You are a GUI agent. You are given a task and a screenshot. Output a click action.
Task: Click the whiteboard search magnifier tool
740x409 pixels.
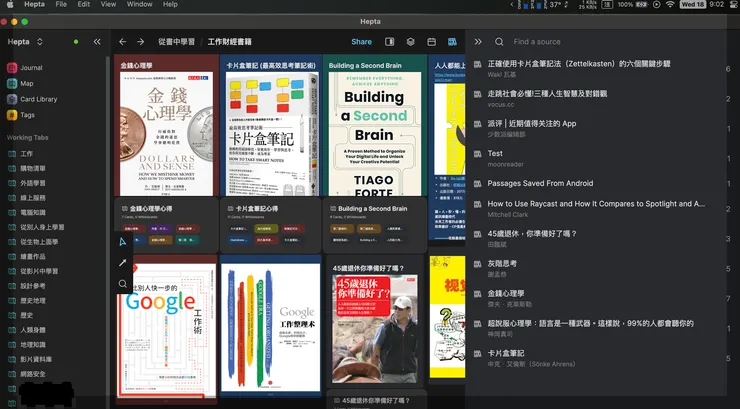(123, 284)
